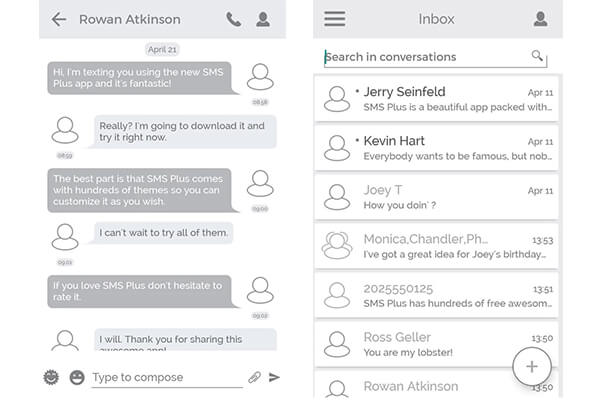Open contact profile icon in chat header
Image resolution: width=600 pixels, height=400 pixels.
point(263,19)
